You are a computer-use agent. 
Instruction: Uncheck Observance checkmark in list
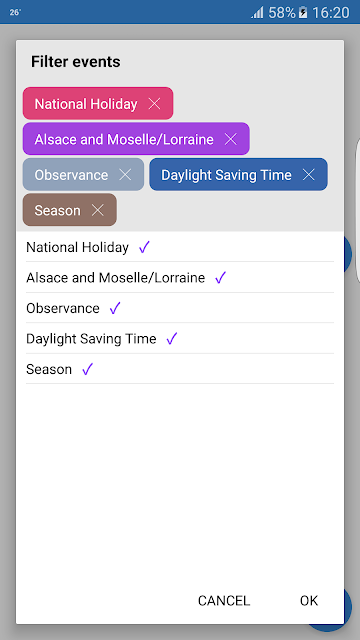pyautogui.click(x=115, y=308)
